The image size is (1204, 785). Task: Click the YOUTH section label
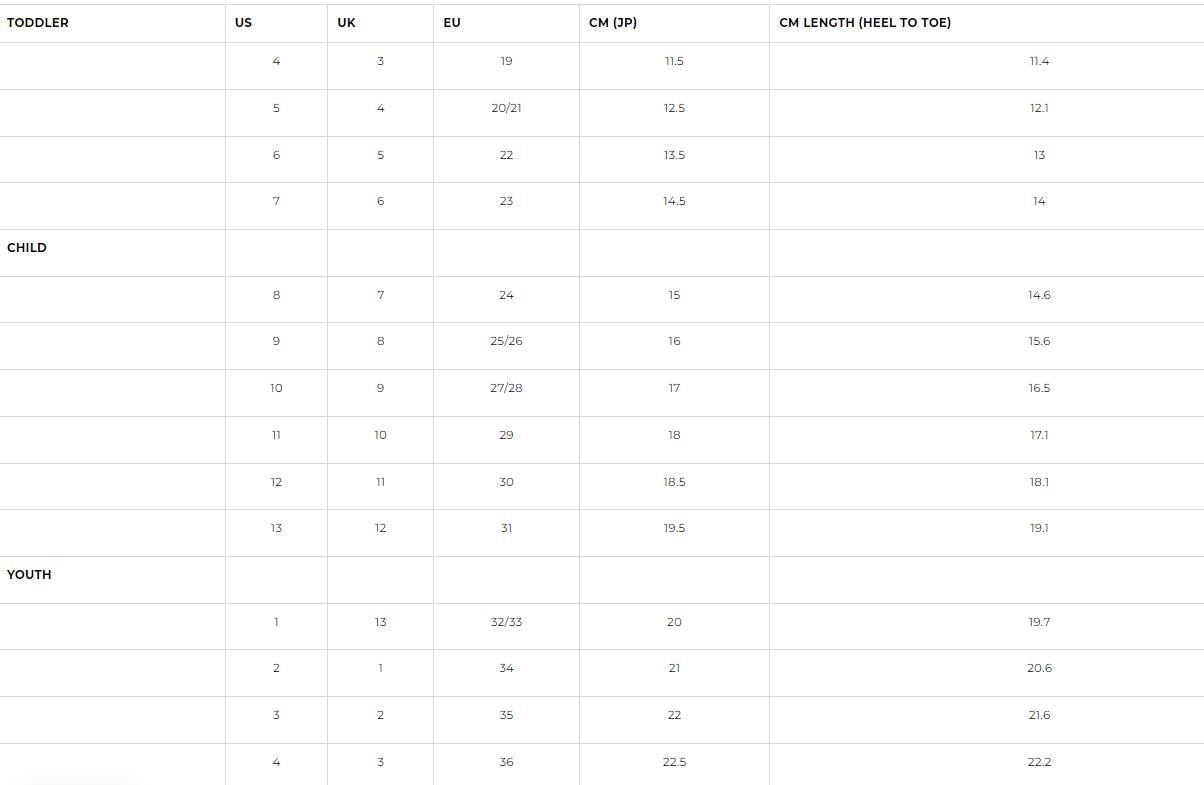tap(29, 575)
